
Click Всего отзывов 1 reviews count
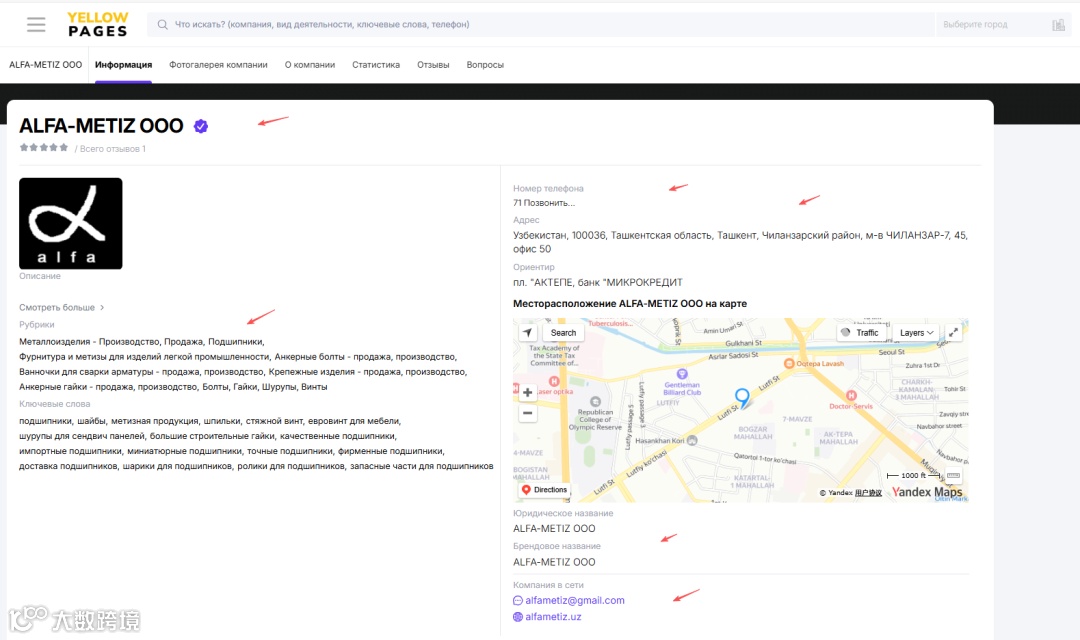112,149
